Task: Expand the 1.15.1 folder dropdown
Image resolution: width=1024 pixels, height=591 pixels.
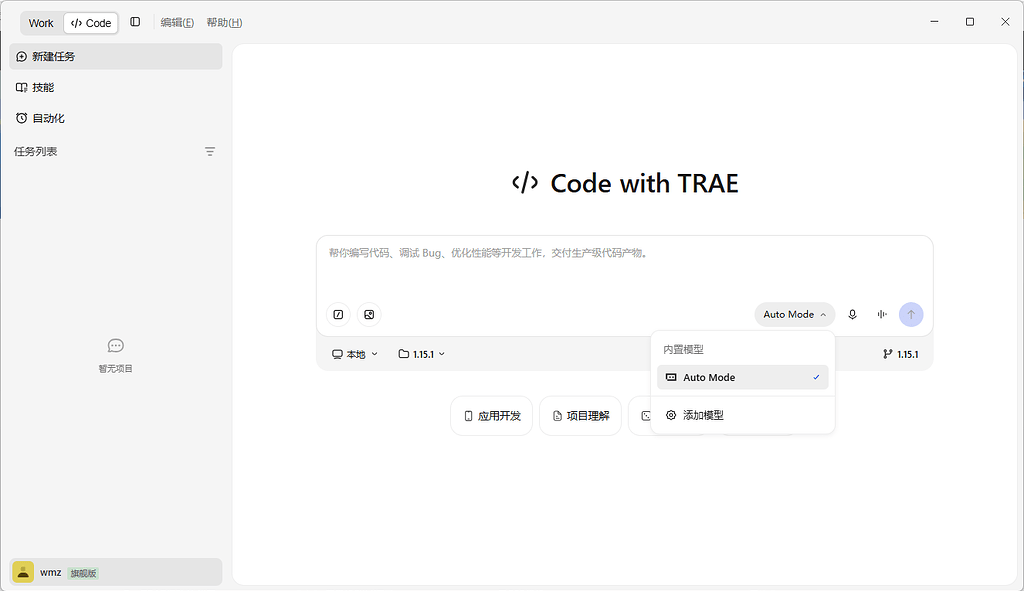Action: 422,354
